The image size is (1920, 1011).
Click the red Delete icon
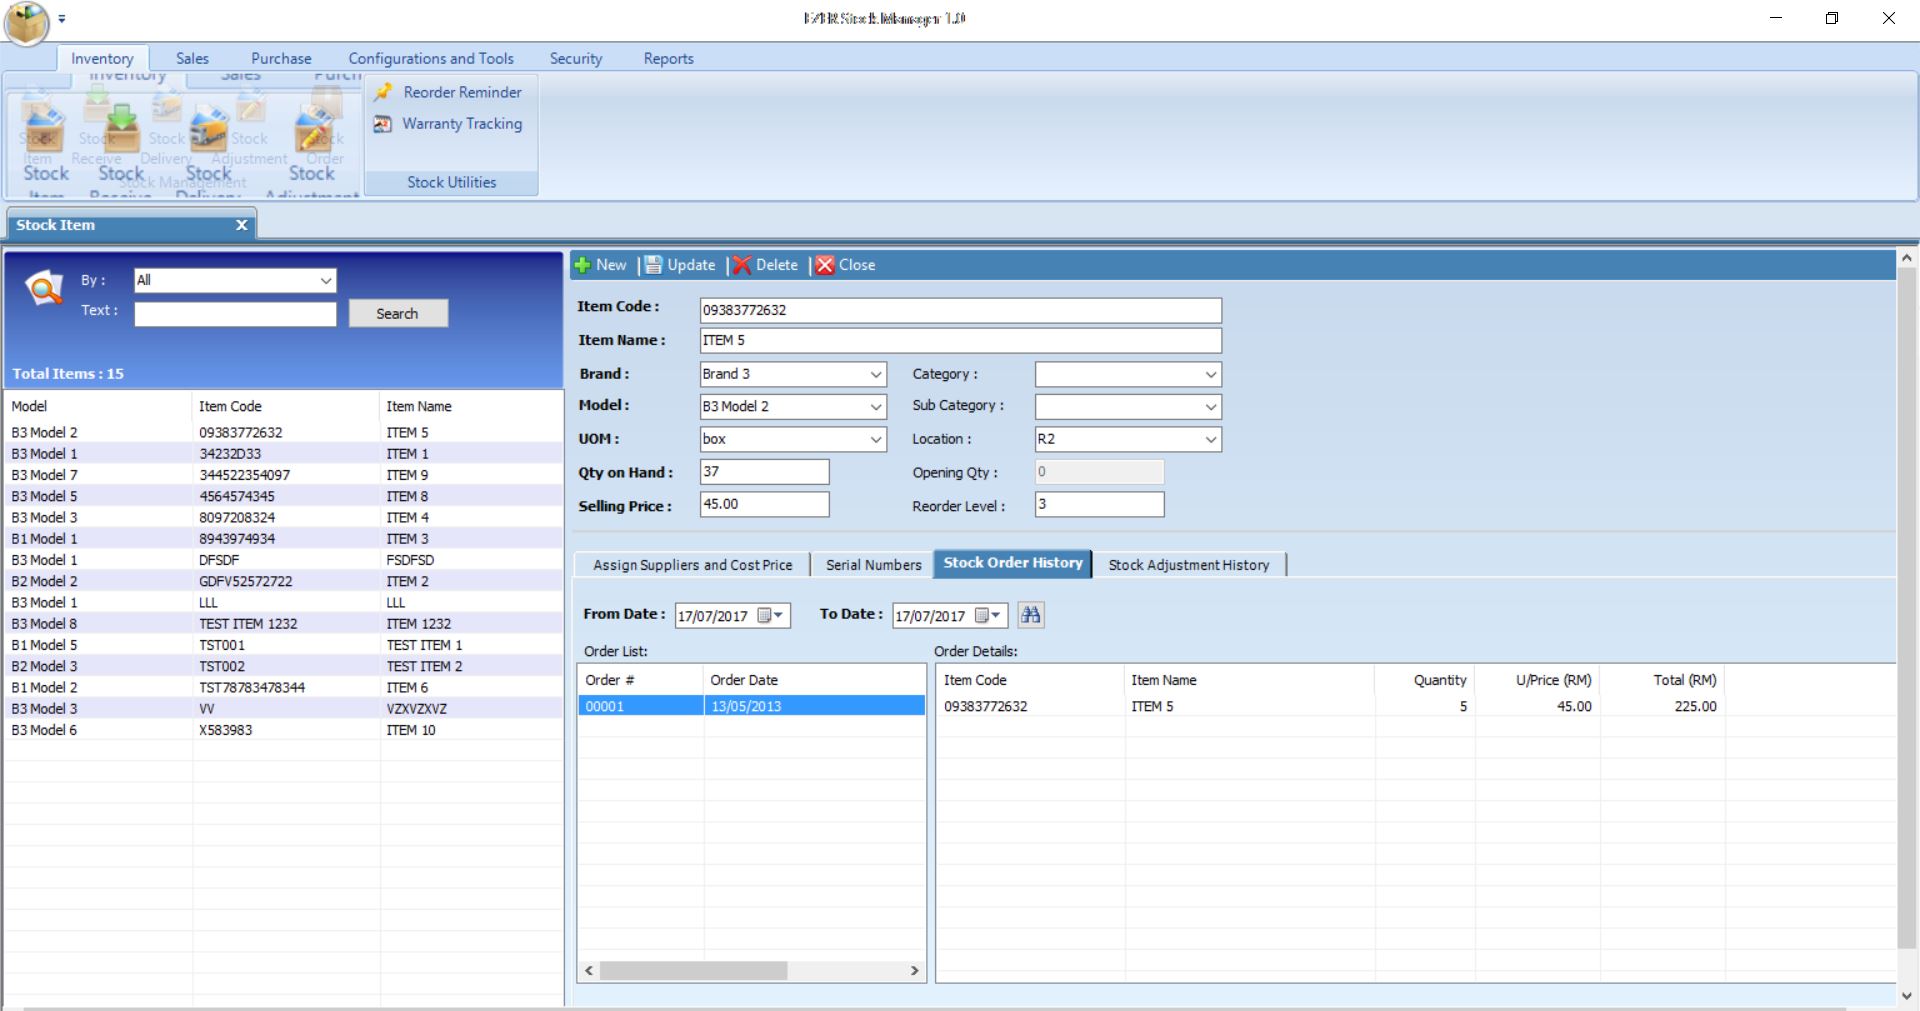tap(741, 265)
